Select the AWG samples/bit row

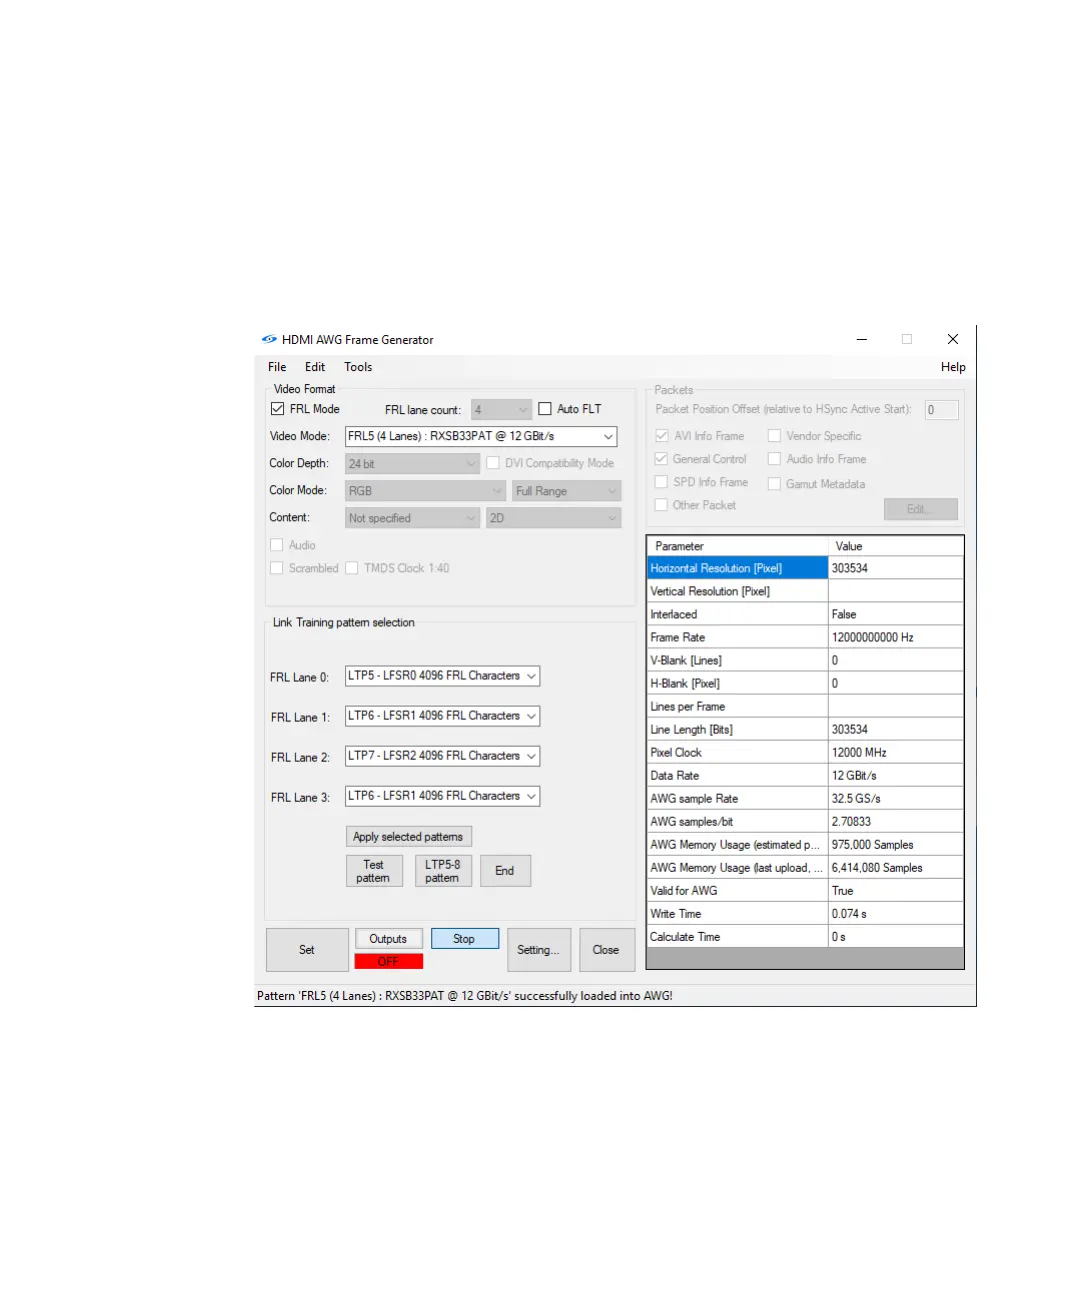[805, 821]
